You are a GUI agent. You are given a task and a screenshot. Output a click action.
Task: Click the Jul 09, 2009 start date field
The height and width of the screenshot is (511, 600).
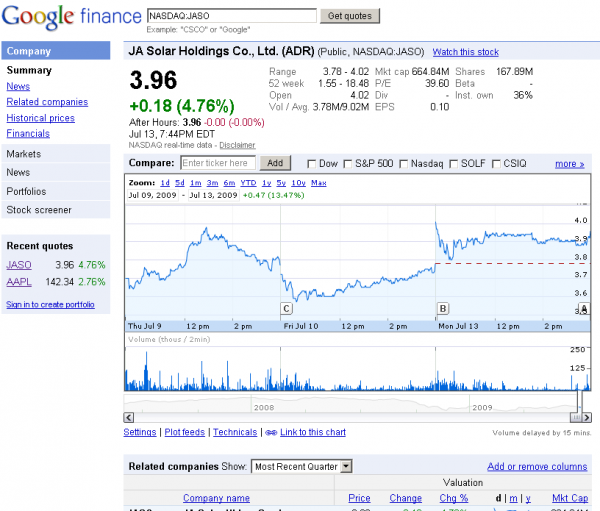(x=153, y=195)
